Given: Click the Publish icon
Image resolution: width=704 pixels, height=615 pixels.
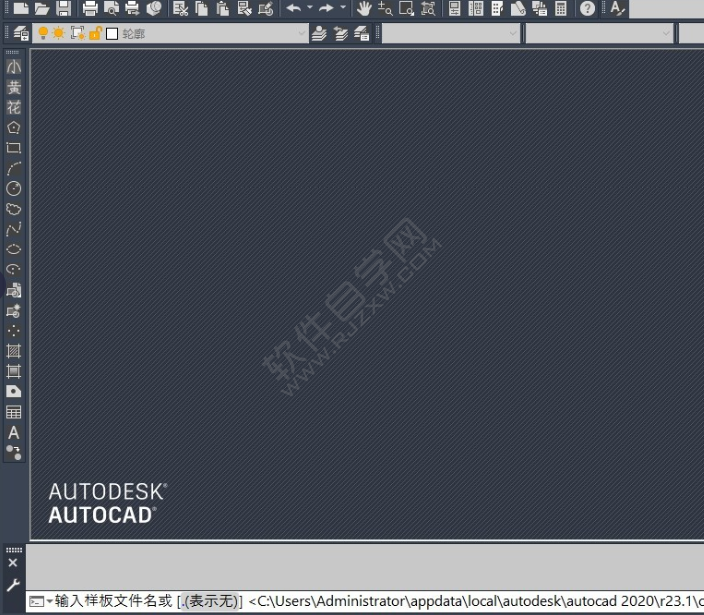Looking at the screenshot, I should 132,8.
